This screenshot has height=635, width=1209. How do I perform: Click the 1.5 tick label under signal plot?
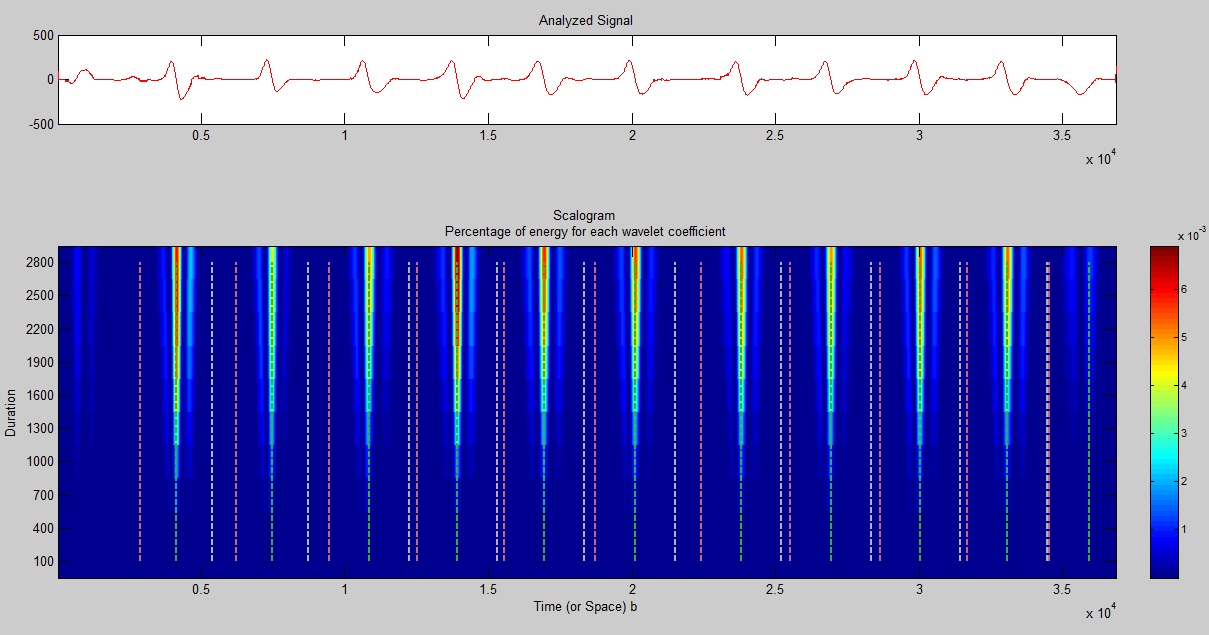click(x=488, y=134)
